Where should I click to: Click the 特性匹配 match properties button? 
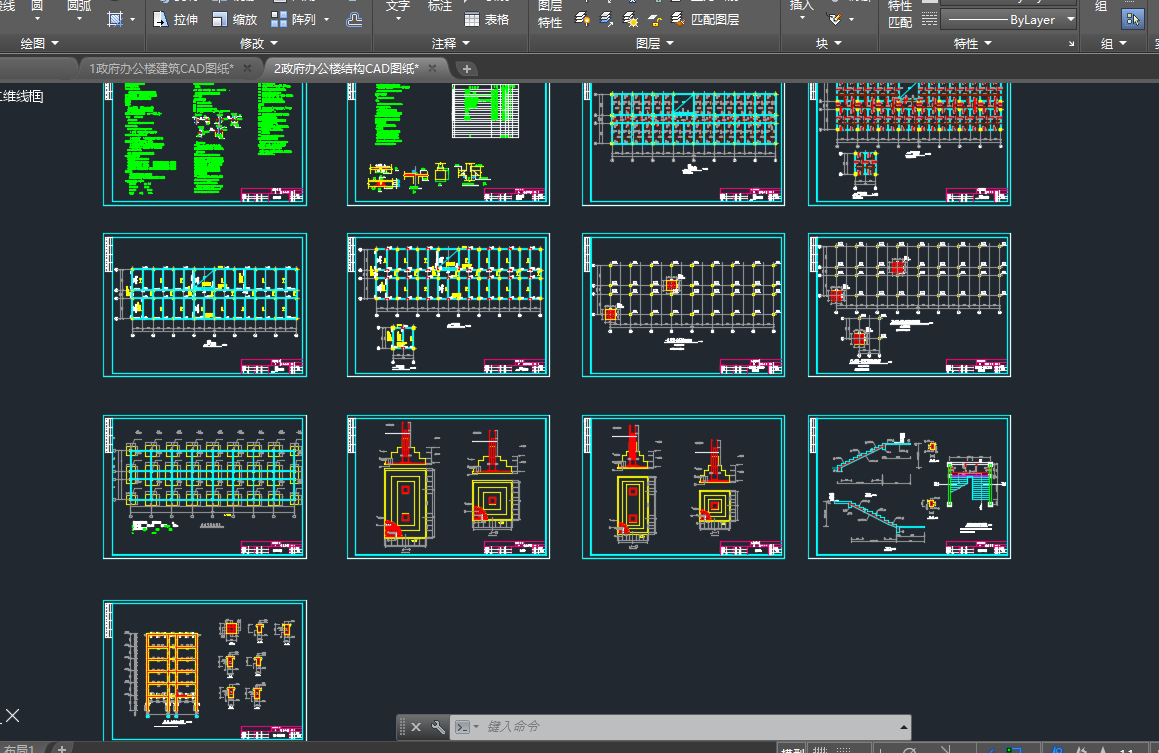point(900,14)
